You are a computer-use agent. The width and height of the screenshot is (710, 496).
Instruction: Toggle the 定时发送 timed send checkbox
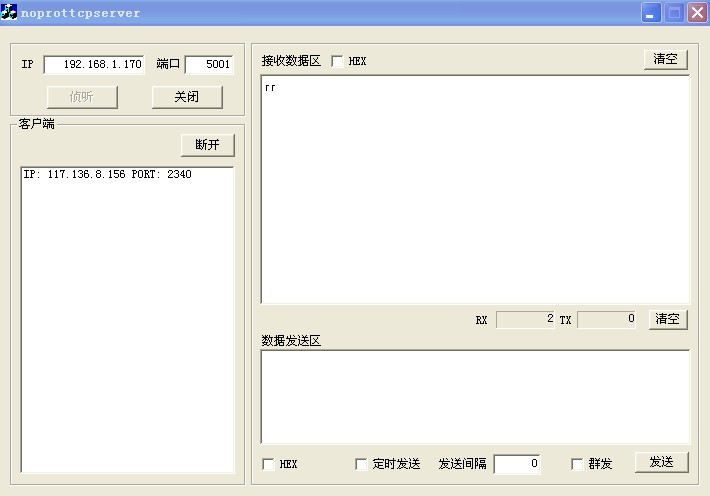(x=362, y=464)
